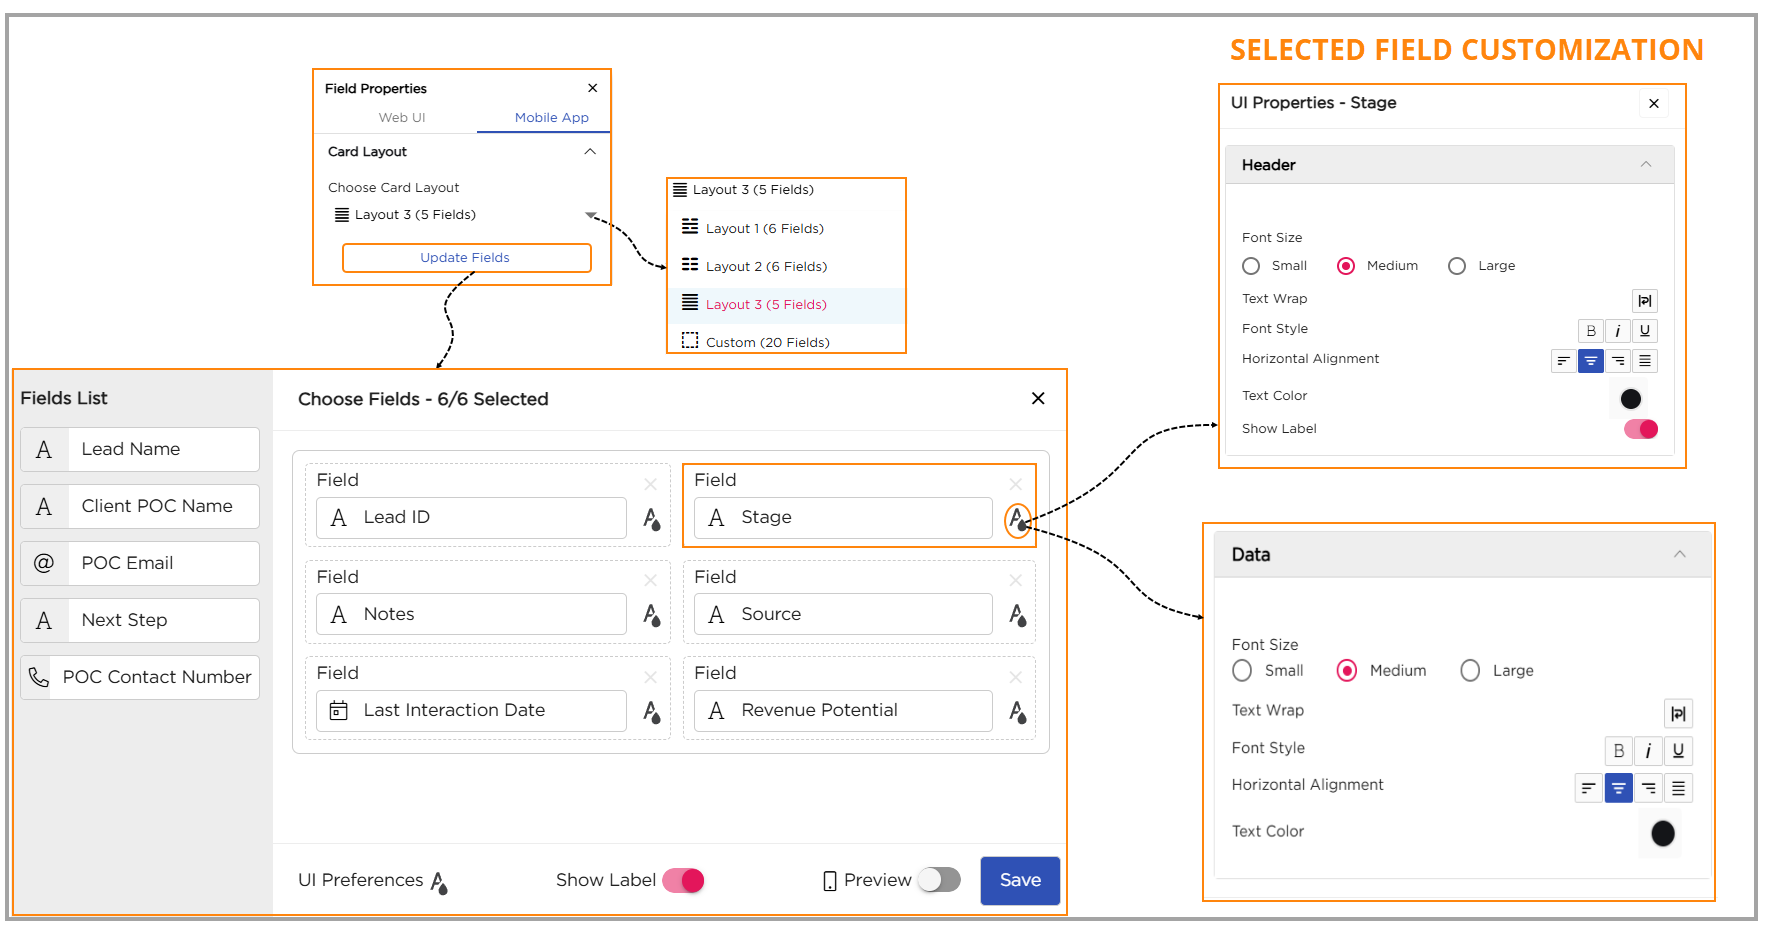
Task: Collapse the Card Layout section
Action: tap(590, 152)
